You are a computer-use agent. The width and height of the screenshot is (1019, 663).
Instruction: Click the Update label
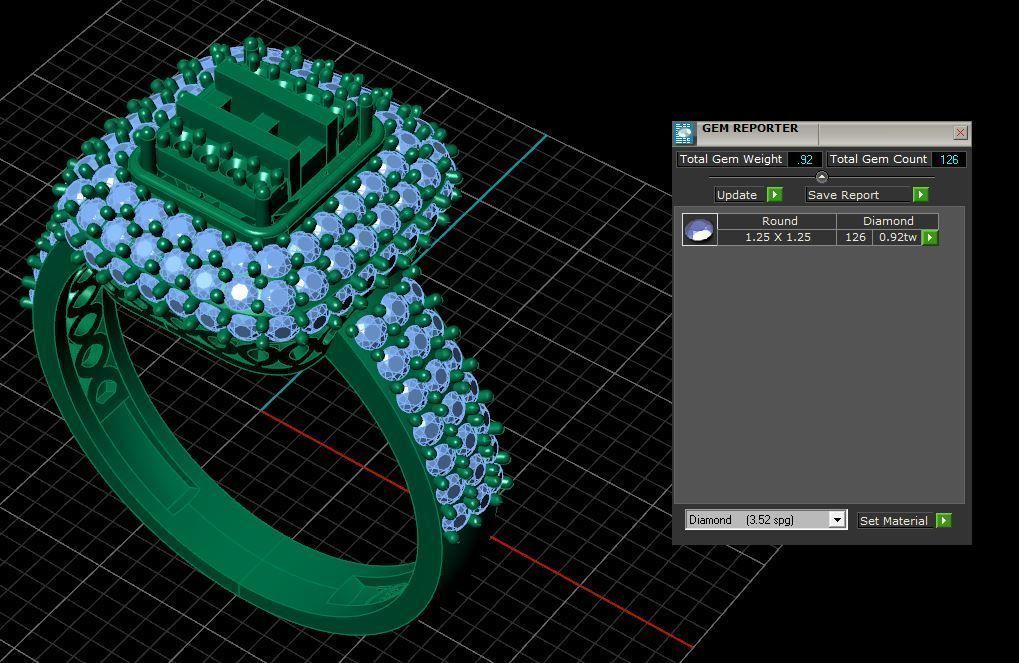[739, 195]
